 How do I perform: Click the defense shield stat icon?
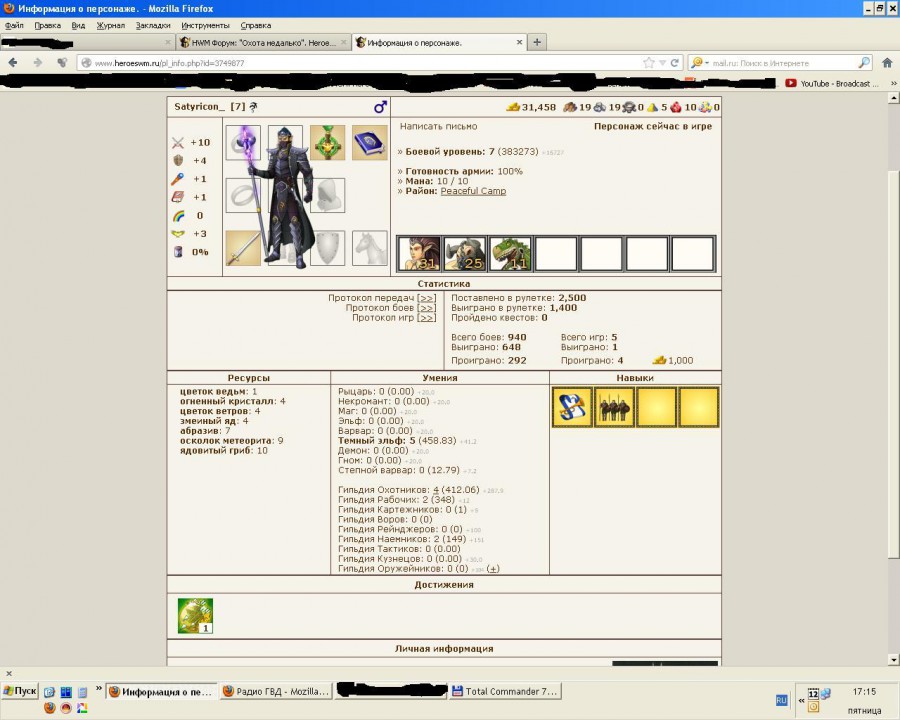pos(178,161)
